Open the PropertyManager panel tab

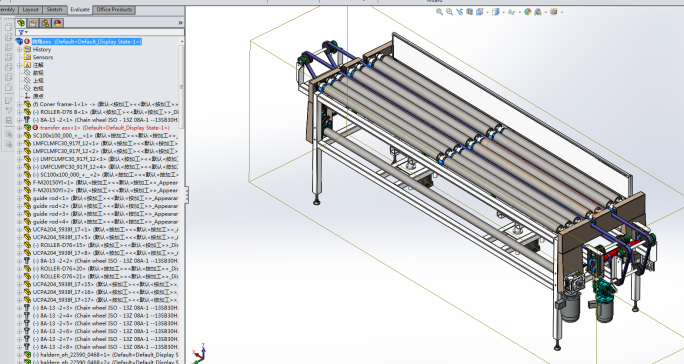pos(33,23)
